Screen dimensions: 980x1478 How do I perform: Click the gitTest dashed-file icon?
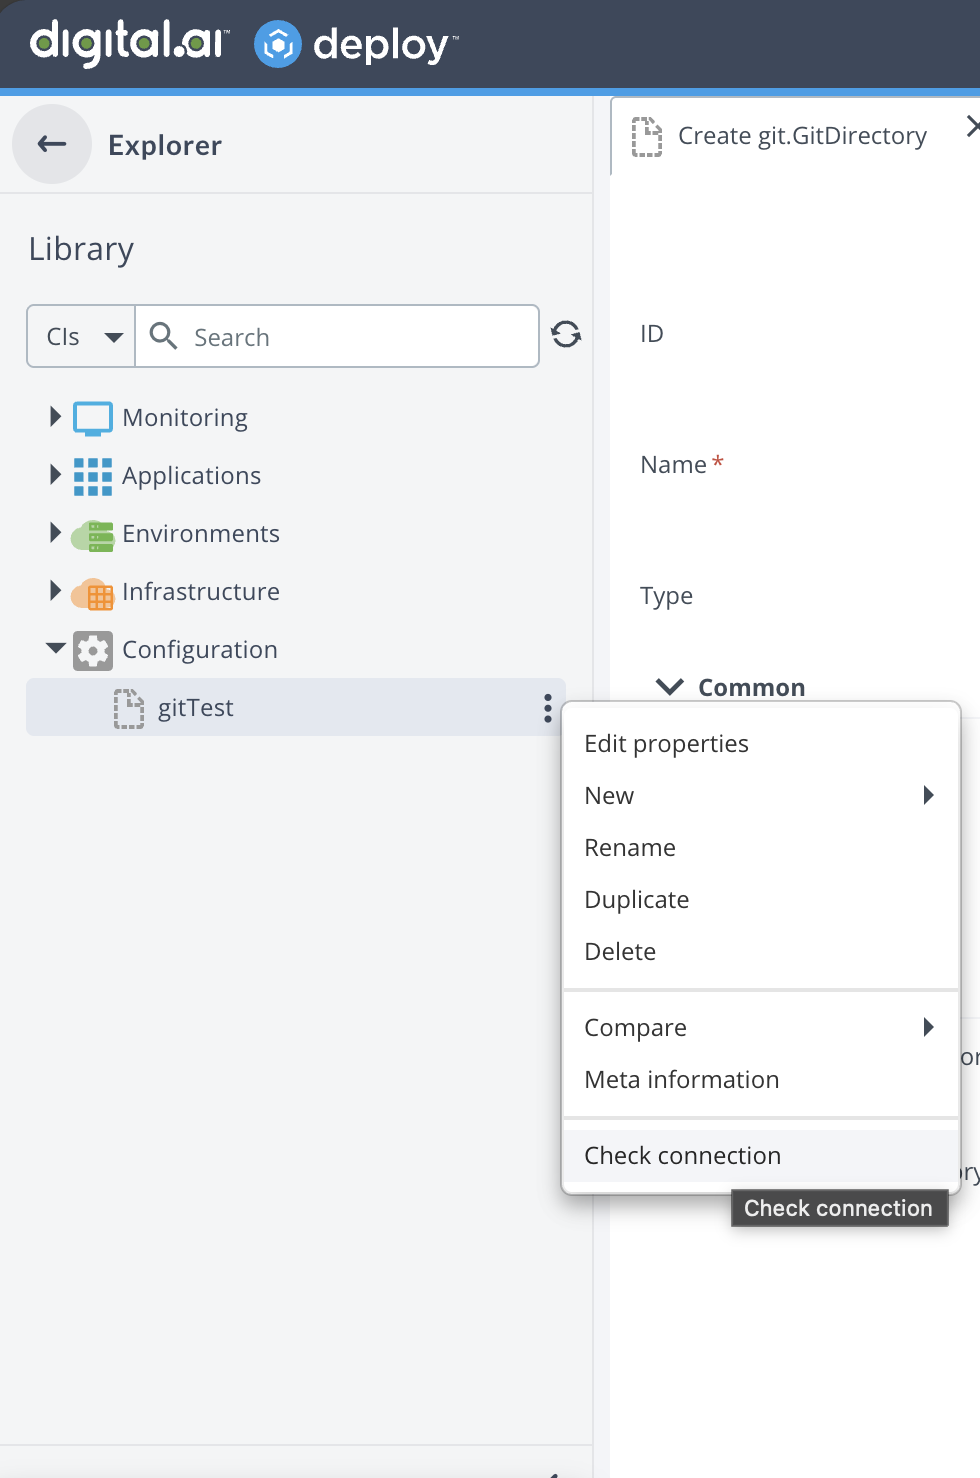(128, 707)
